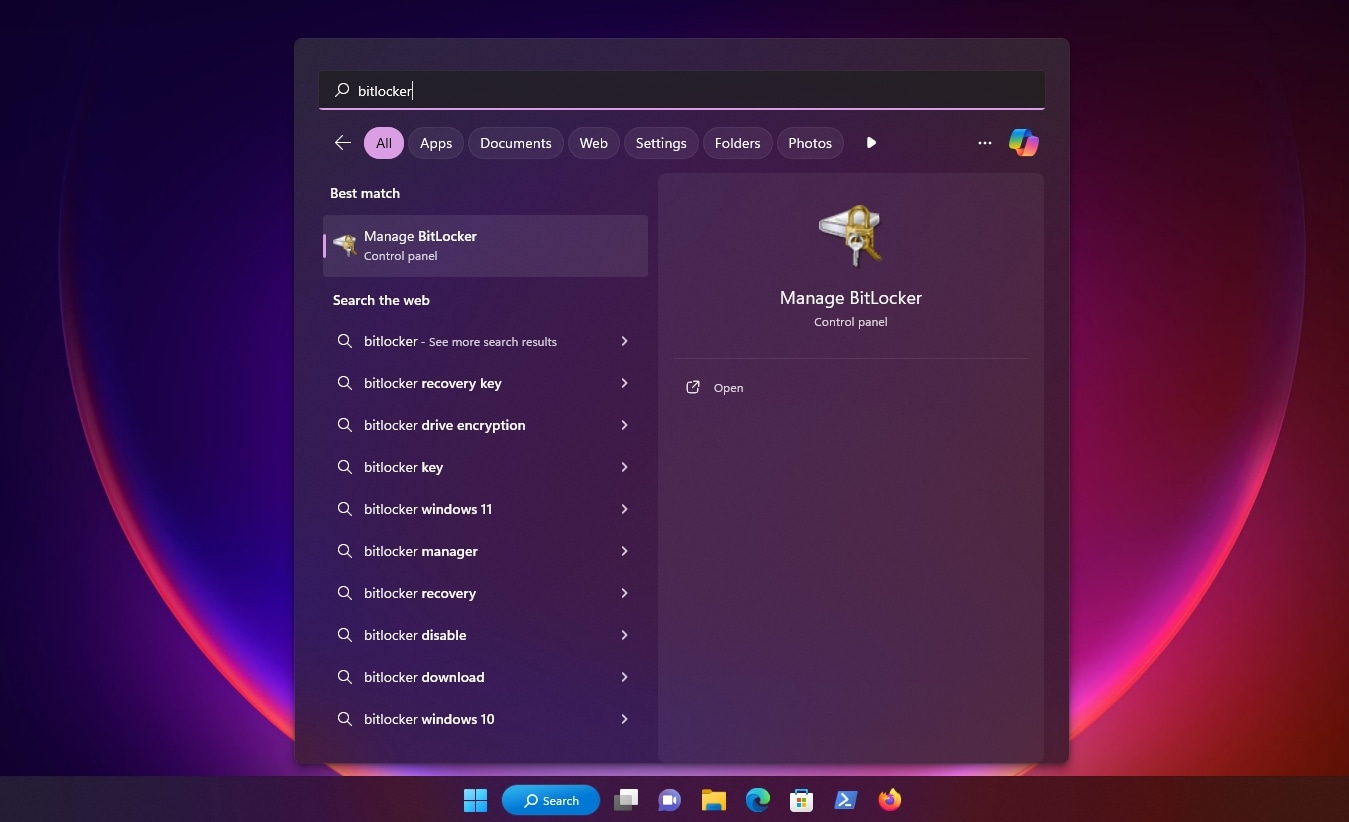This screenshot has width=1349, height=822.
Task: Switch to the Settings filter
Action: point(661,143)
